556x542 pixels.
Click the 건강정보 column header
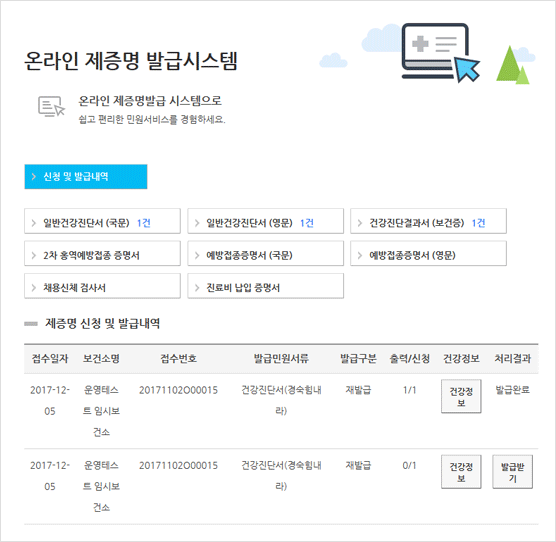(461, 358)
